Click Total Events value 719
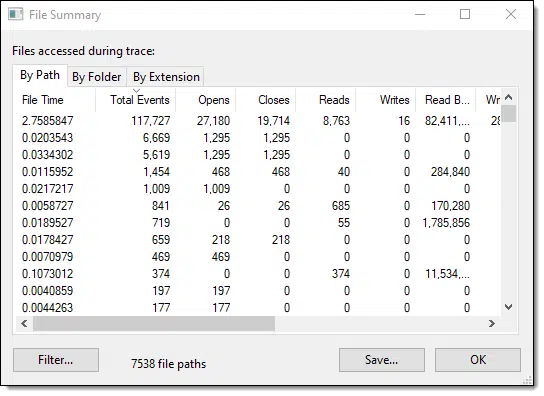Screen dimensions: 544x396 161,223
